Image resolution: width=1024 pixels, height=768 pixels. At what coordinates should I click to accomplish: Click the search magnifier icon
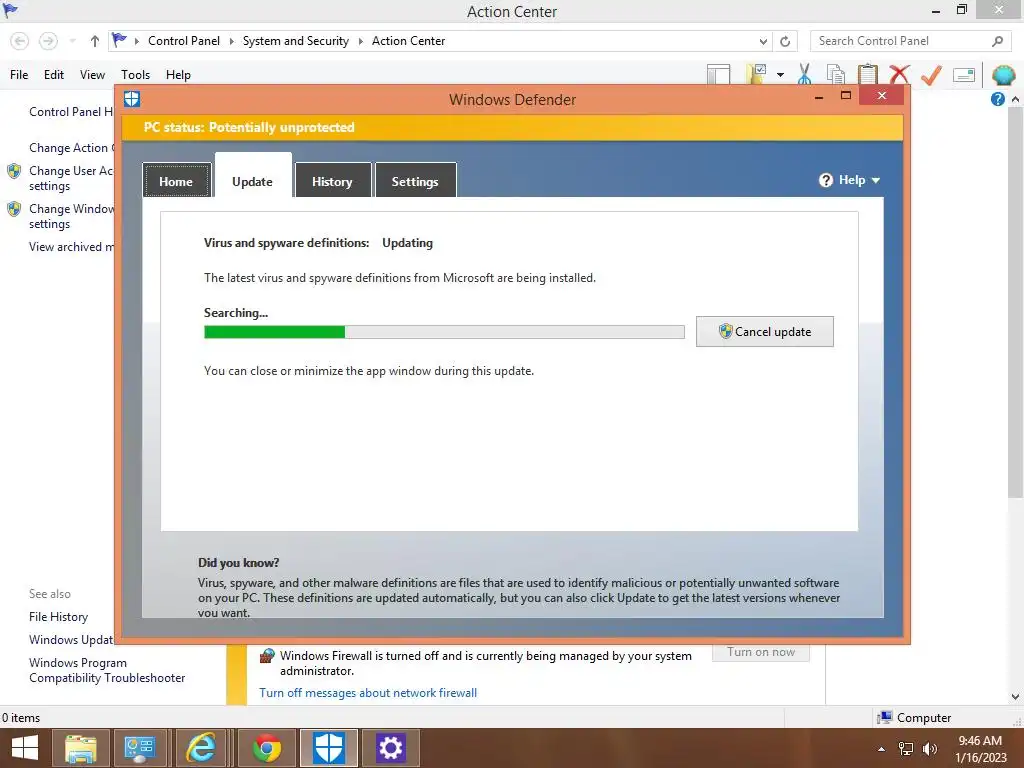[x=997, y=41]
